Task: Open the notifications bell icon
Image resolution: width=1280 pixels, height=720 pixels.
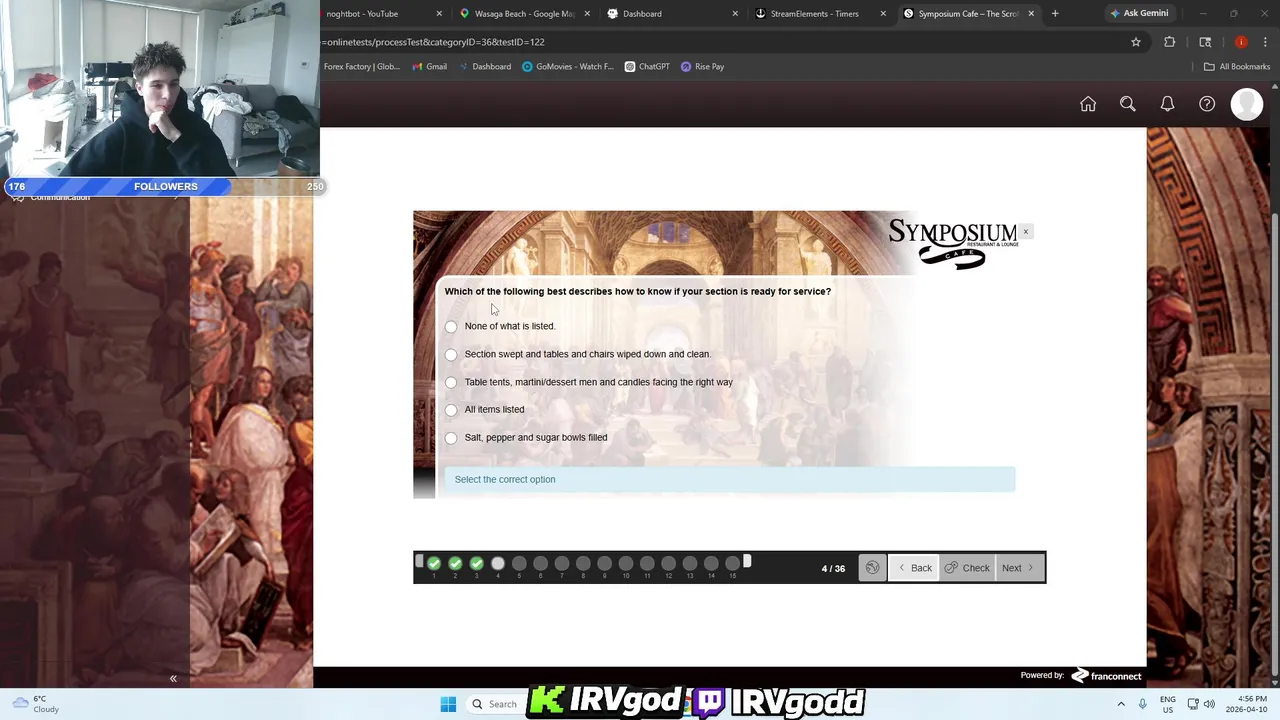Action: (x=1167, y=104)
